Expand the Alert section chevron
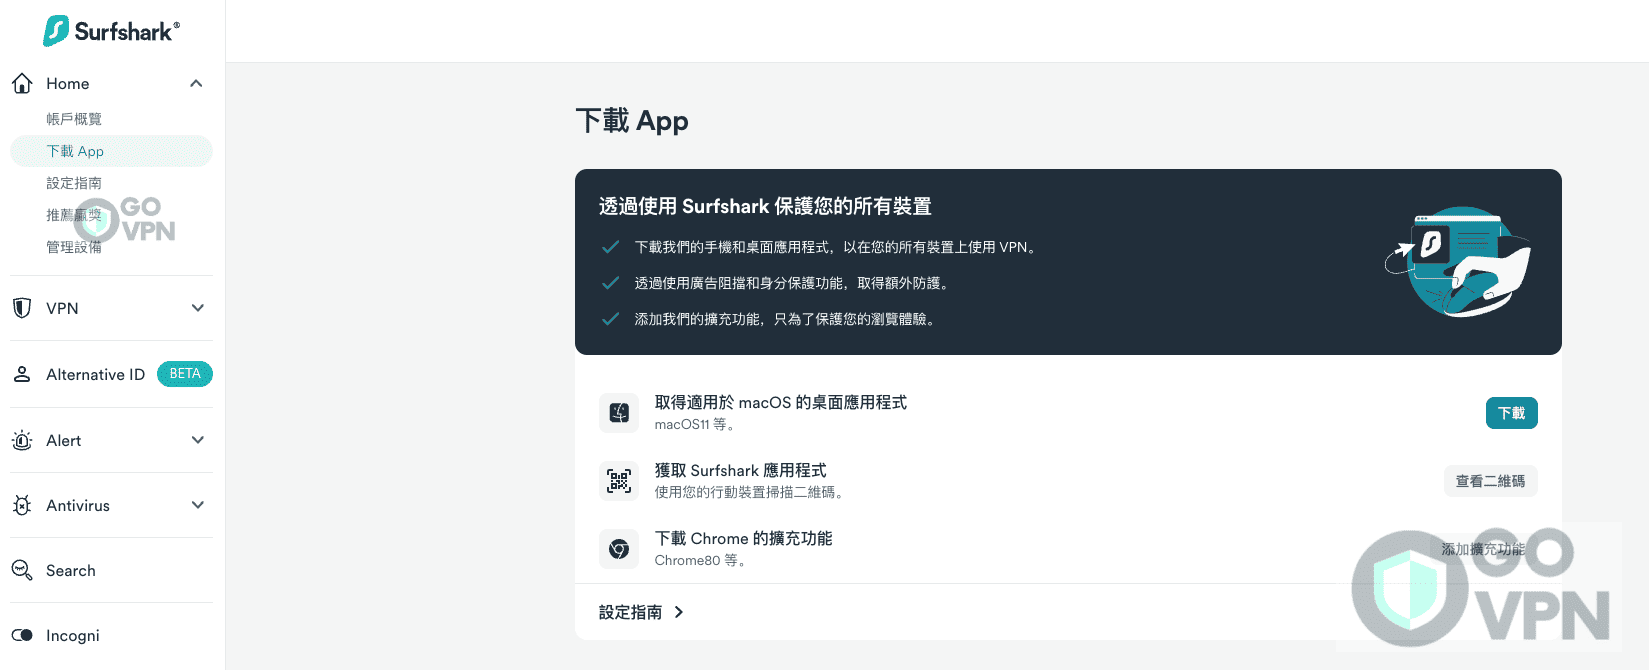The width and height of the screenshot is (1649, 670). point(197,440)
